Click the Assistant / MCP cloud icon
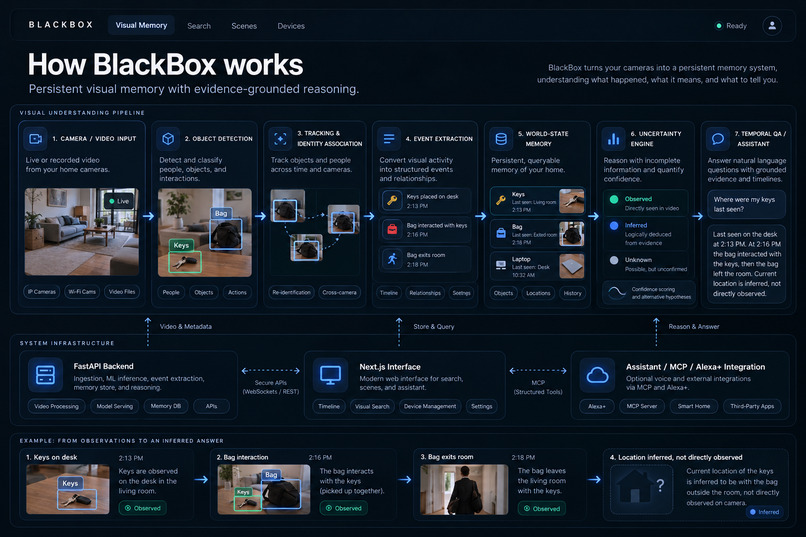This screenshot has width=806, height=537. pyautogui.click(x=597, y=375)
